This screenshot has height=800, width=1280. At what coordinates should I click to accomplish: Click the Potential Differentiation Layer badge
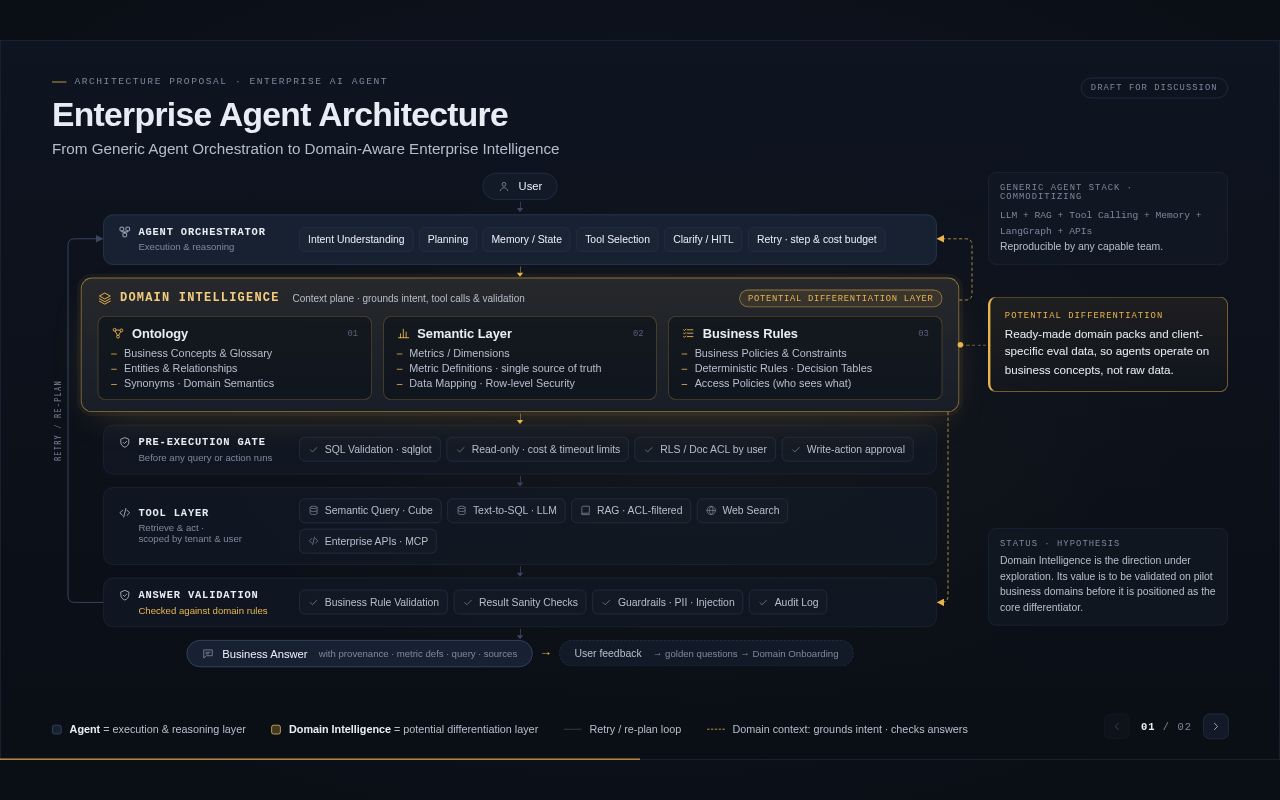pyautogui.click(x=840, y=298)
